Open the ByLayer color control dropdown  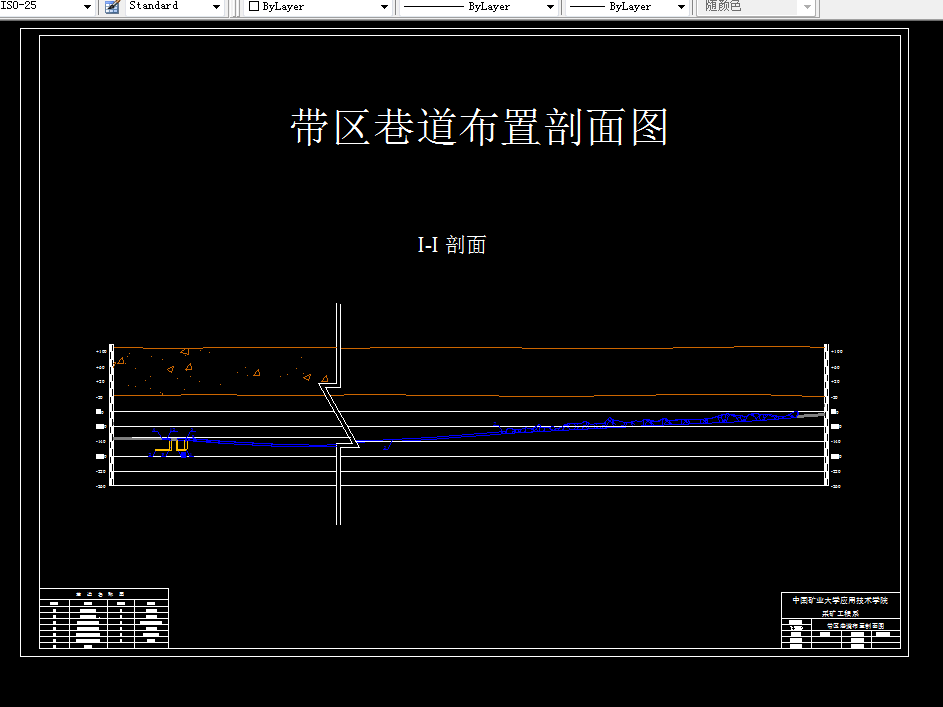pyautogui.click(x=384, y=7)
